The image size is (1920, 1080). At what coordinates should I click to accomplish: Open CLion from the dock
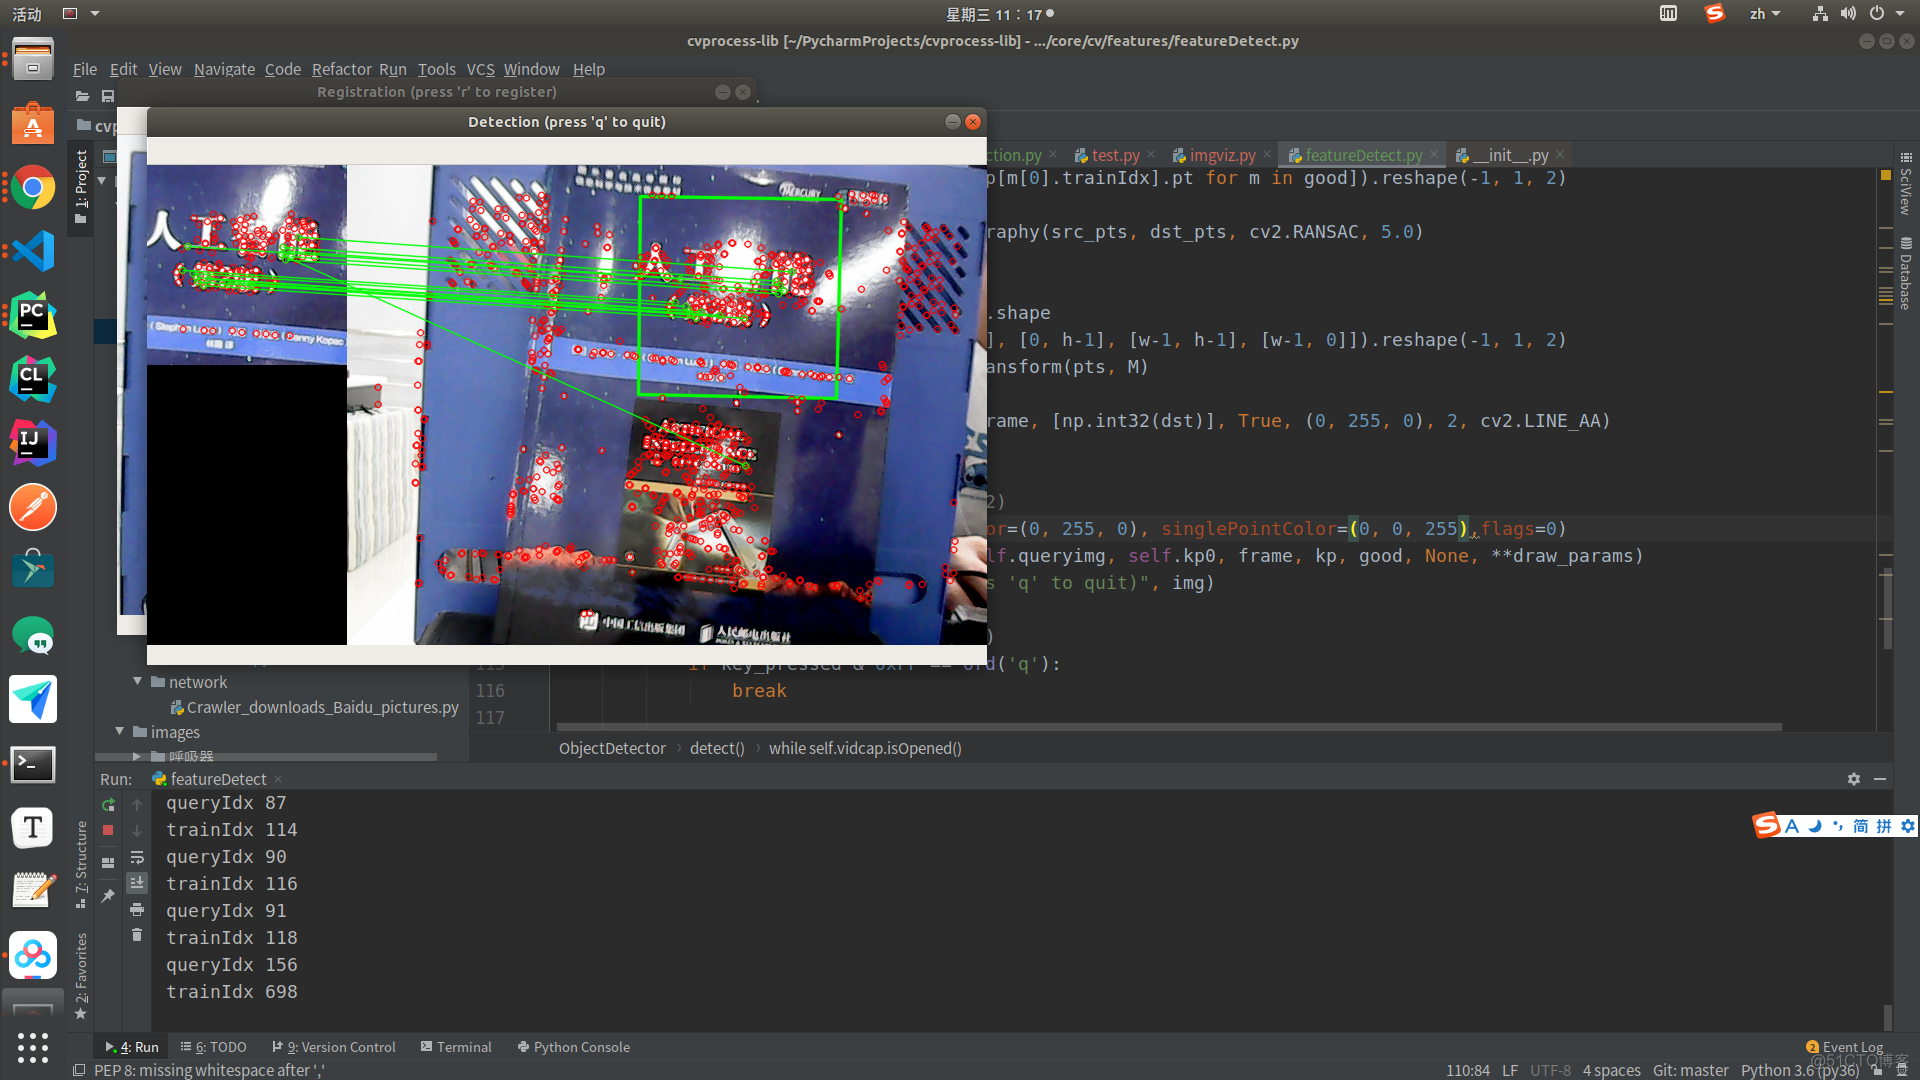[33, 379]
